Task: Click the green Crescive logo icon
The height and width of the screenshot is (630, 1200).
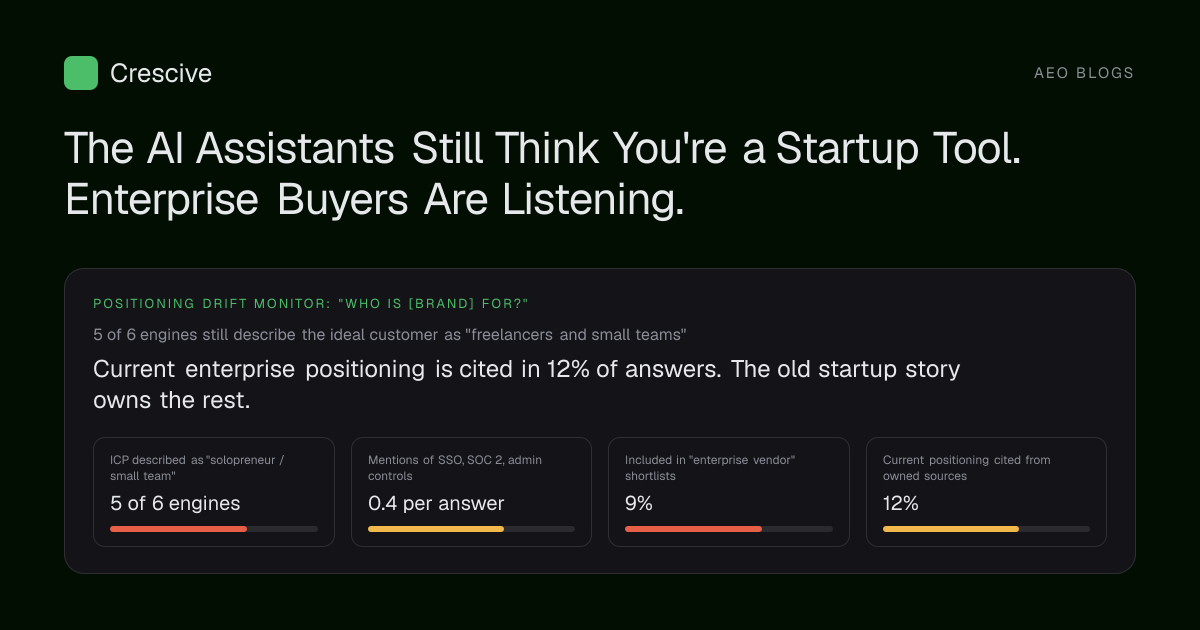Action: pyautogui.click(x=81, y=73)
